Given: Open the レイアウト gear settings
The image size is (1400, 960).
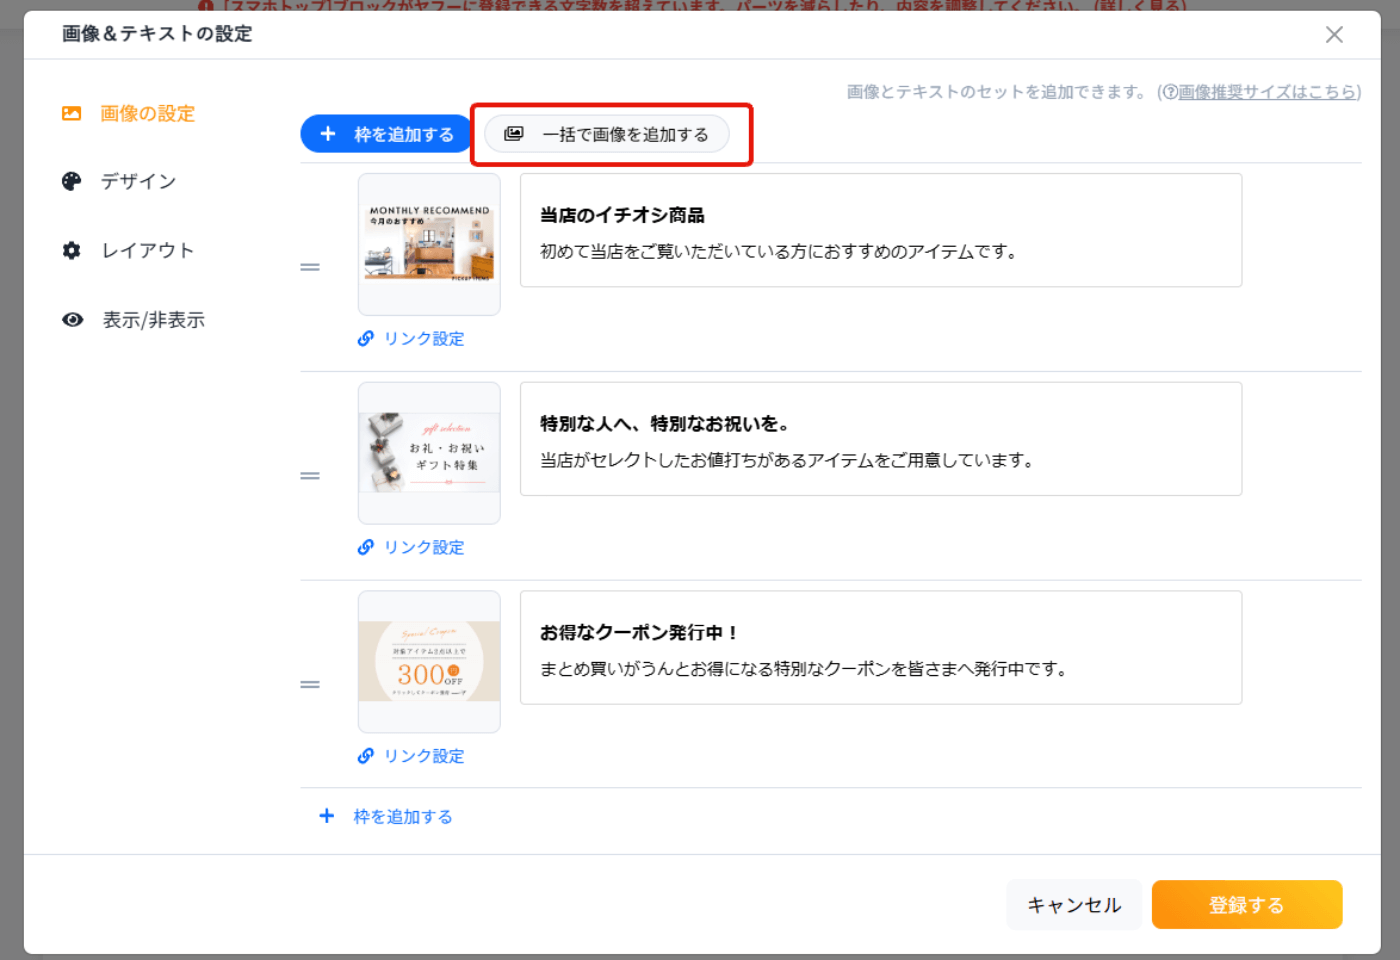Looking at the screenshot, I should pos(128,250).
